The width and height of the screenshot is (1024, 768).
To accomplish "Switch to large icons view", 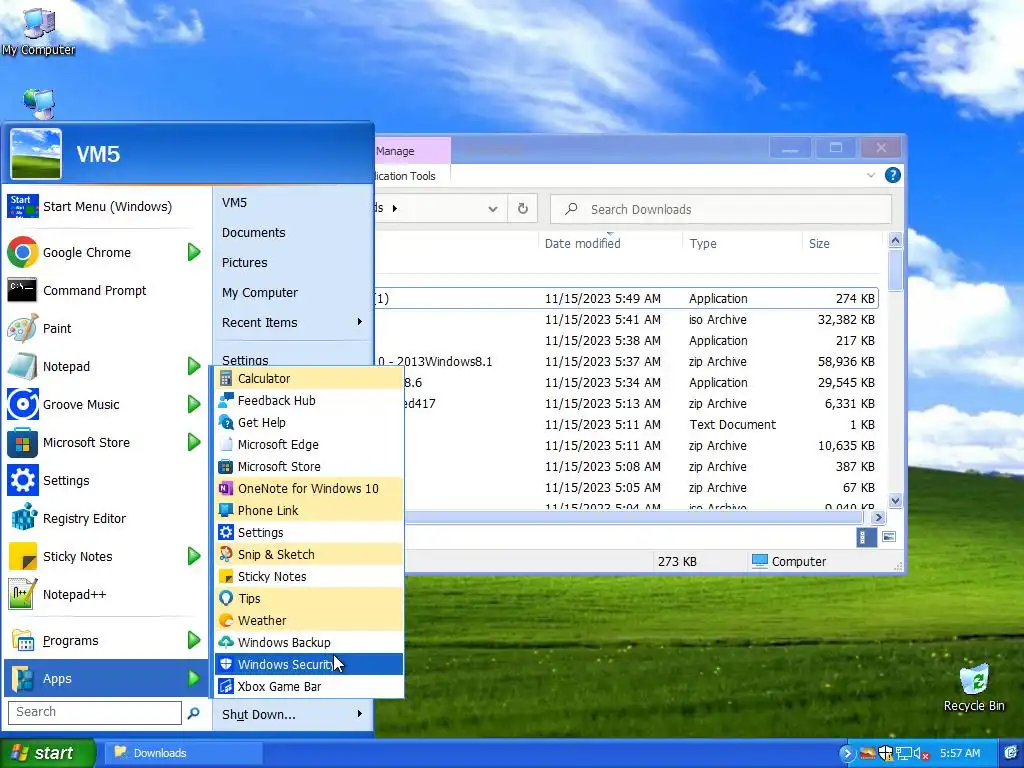I will (x=889, y=537).
